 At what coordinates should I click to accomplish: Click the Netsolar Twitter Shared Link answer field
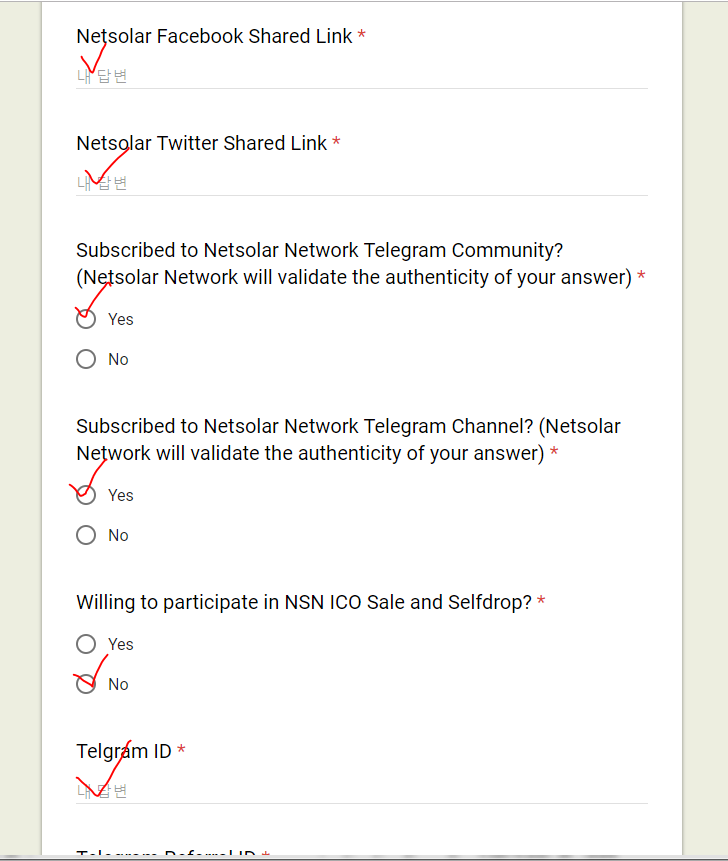(360, 183)
